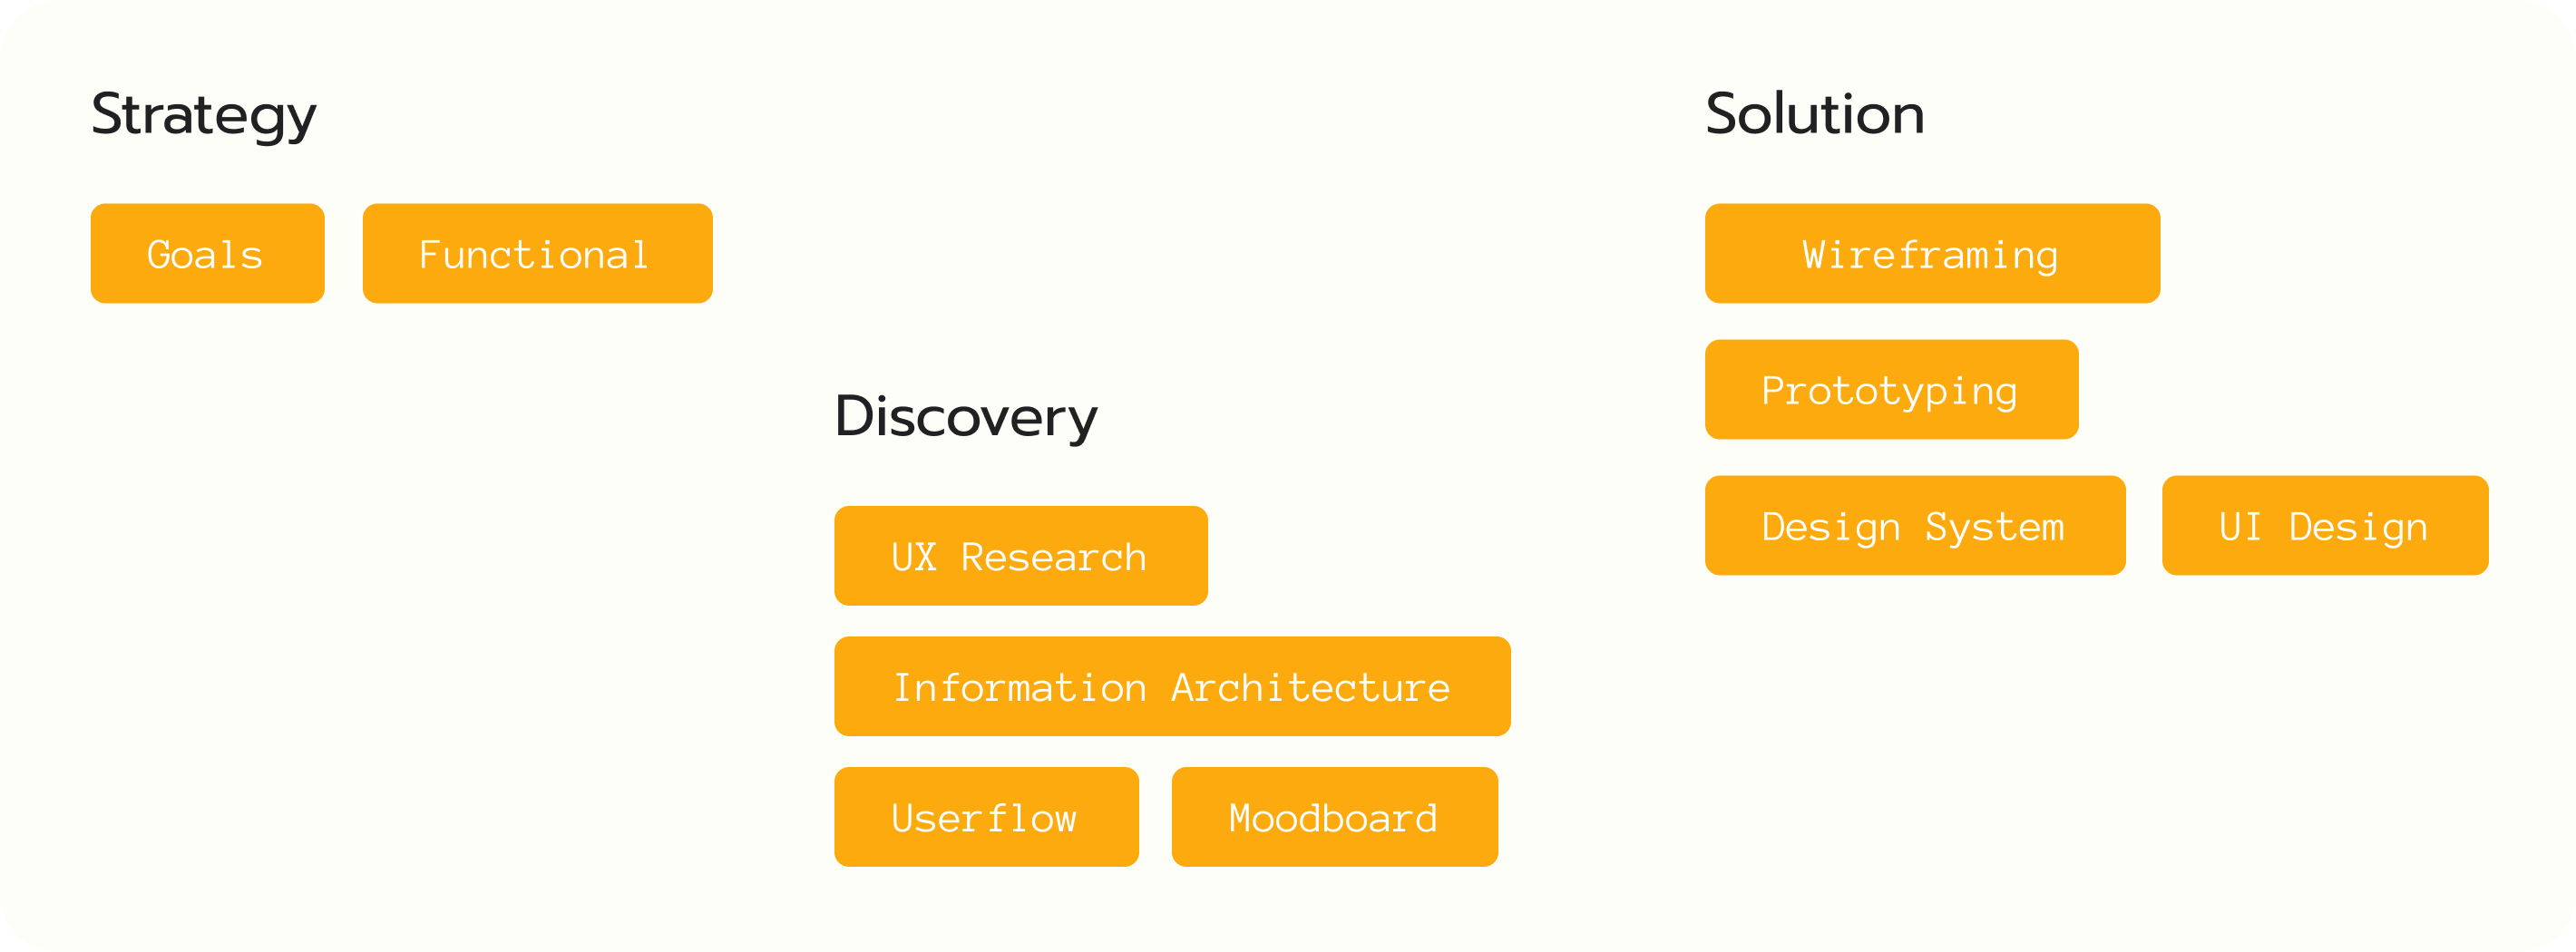This screenshot has height=952, width=2576.
Task: Choose the Moodboard tag
Action: pos(1334,817)
